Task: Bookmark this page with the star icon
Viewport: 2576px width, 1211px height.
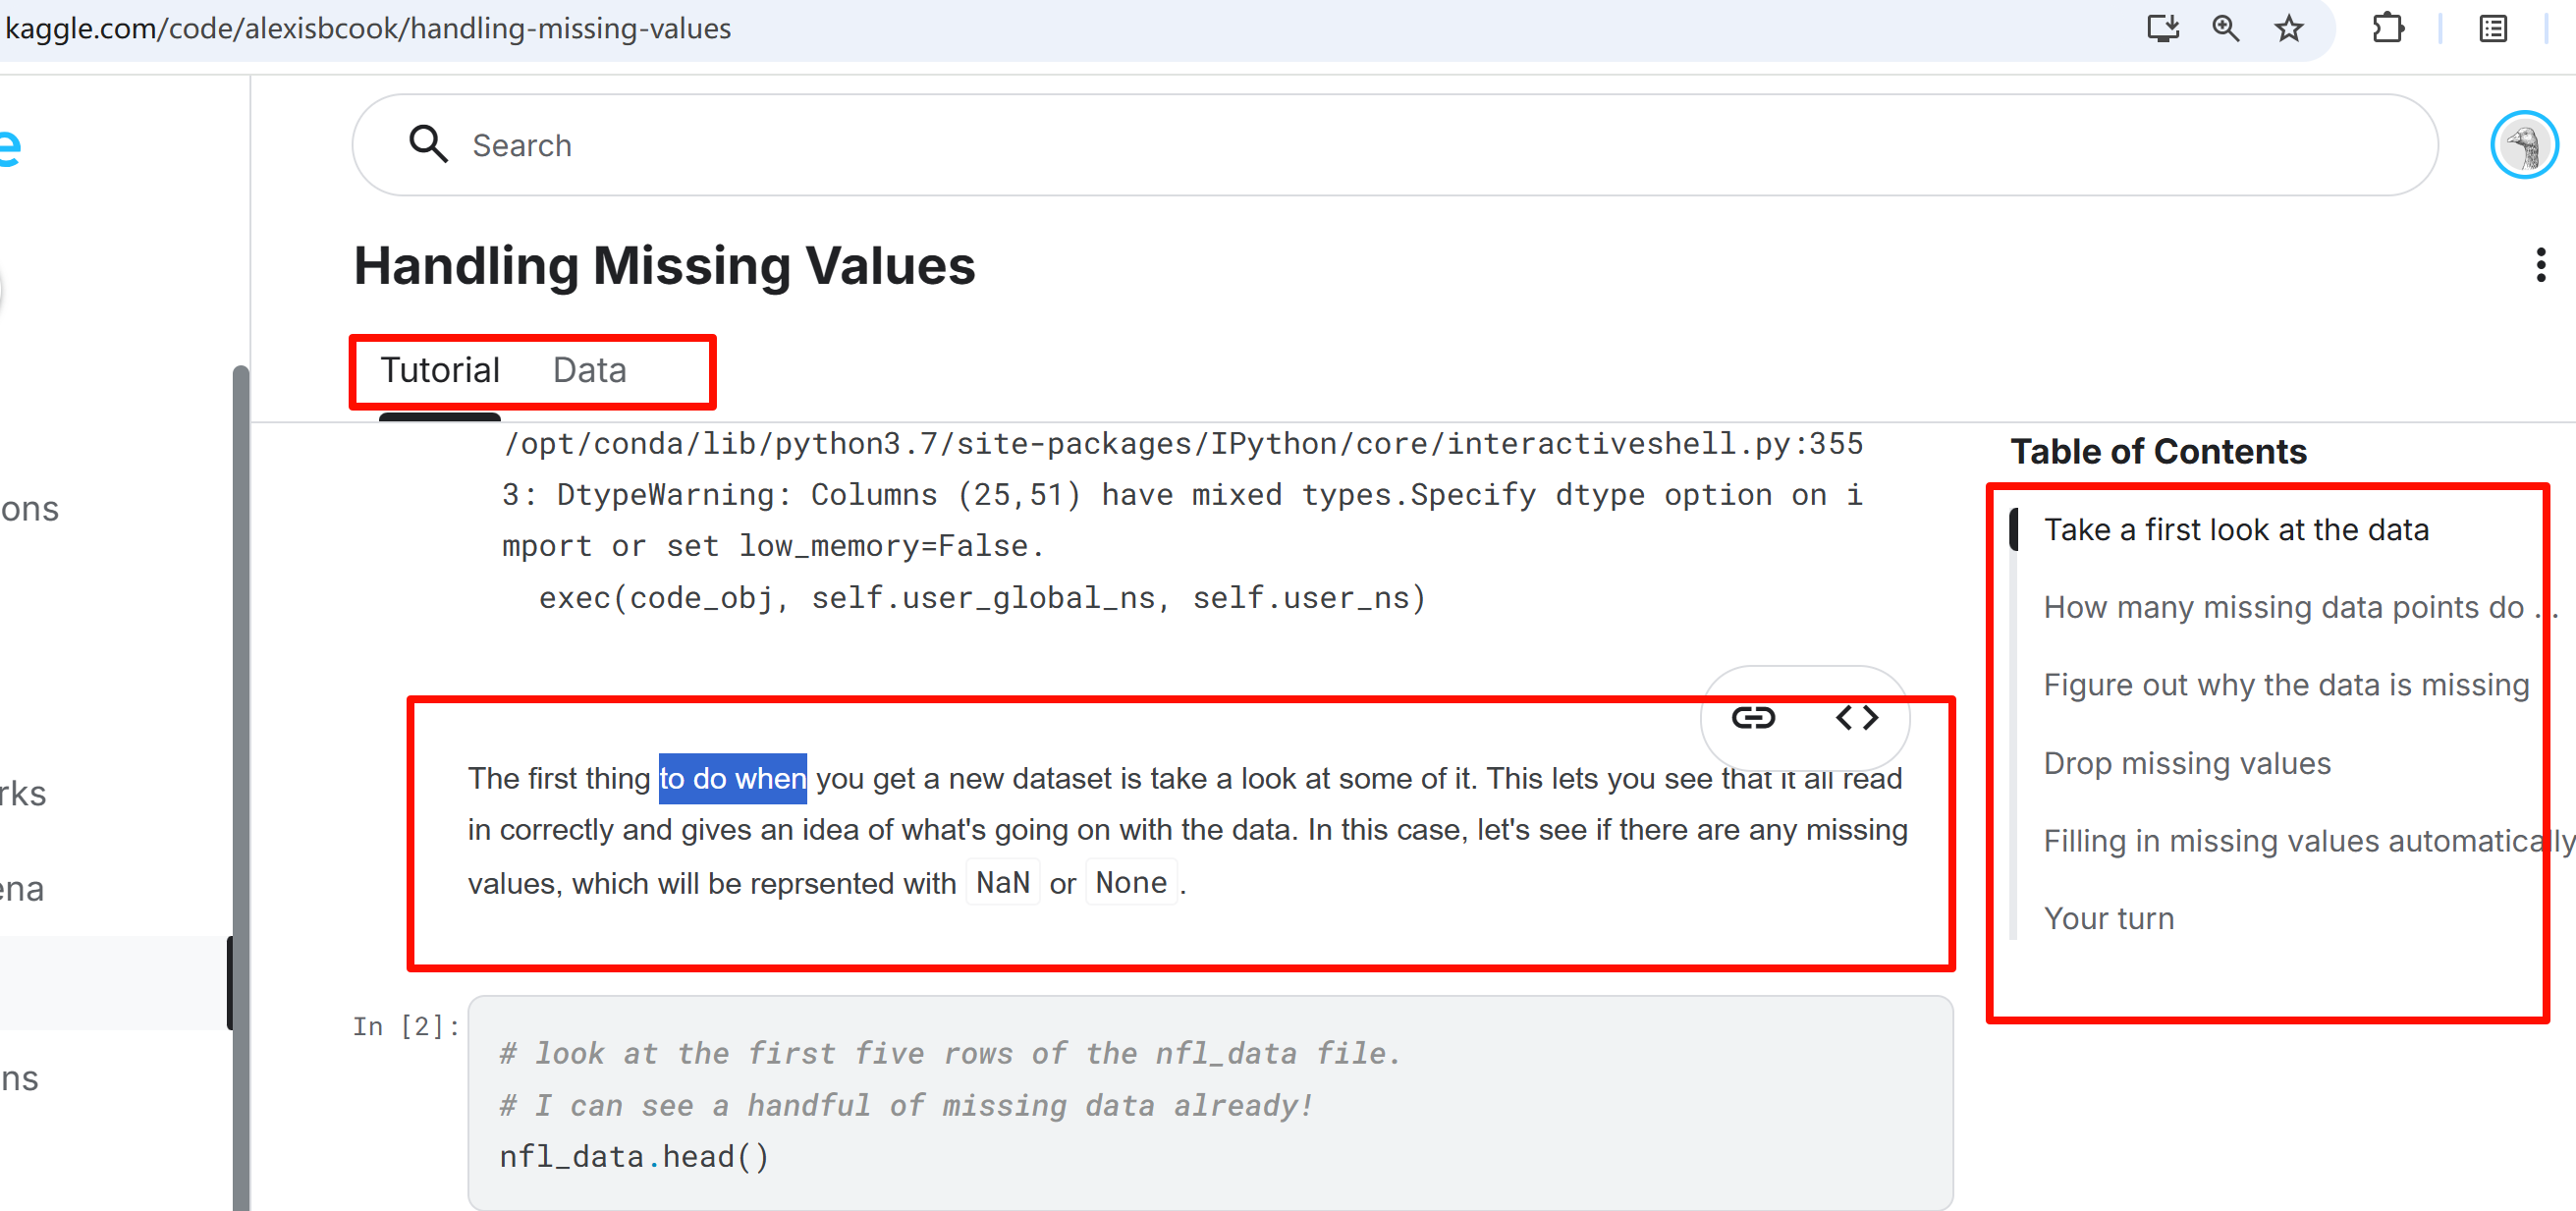Action: tap(2289, 28)
